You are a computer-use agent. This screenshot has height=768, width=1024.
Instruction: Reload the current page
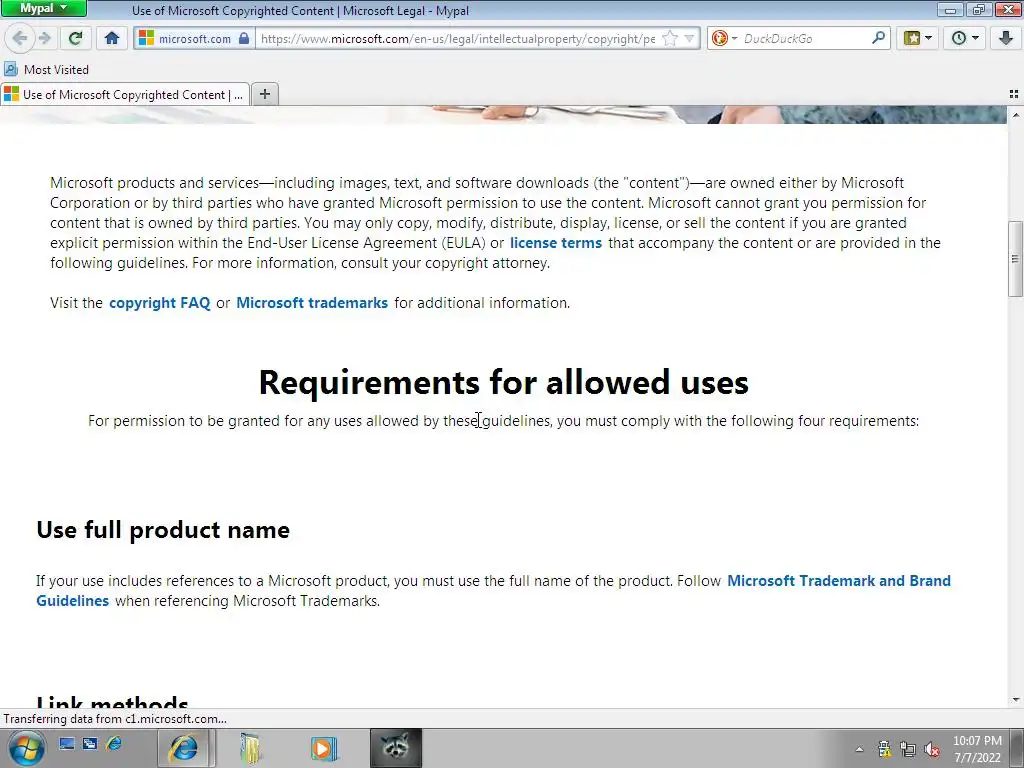coord(75,38)
